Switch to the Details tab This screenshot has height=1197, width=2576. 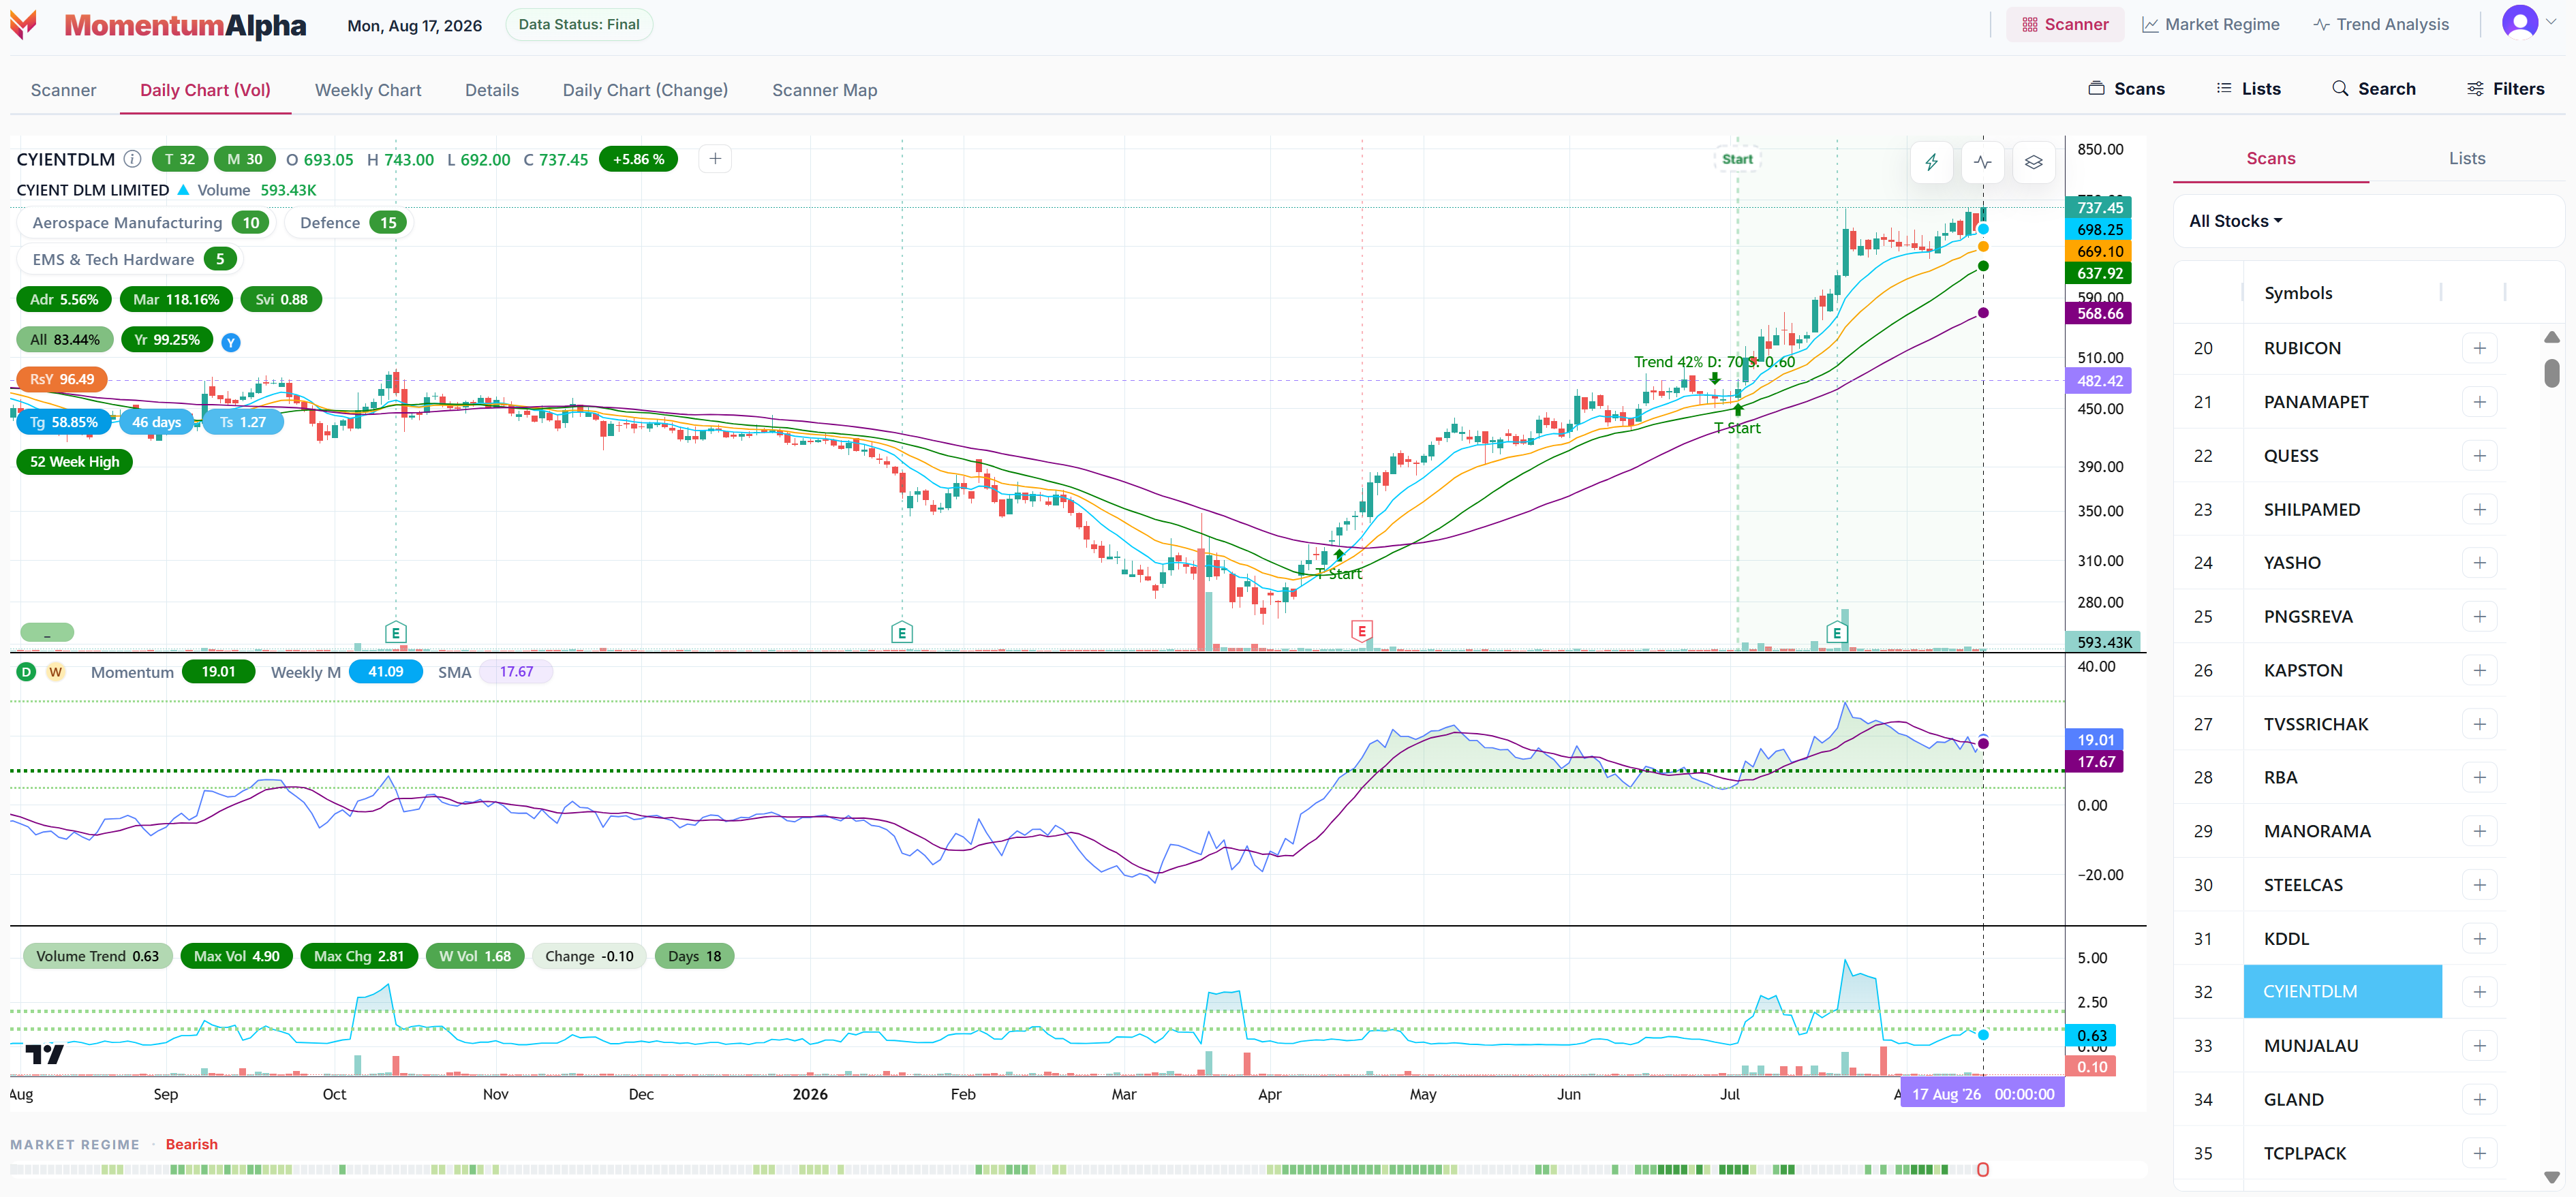(492, 90)
